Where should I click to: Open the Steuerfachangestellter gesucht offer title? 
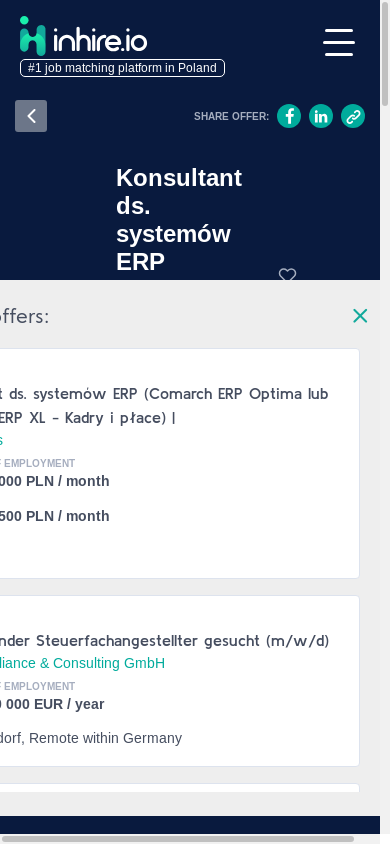click(x=165, y=641)
